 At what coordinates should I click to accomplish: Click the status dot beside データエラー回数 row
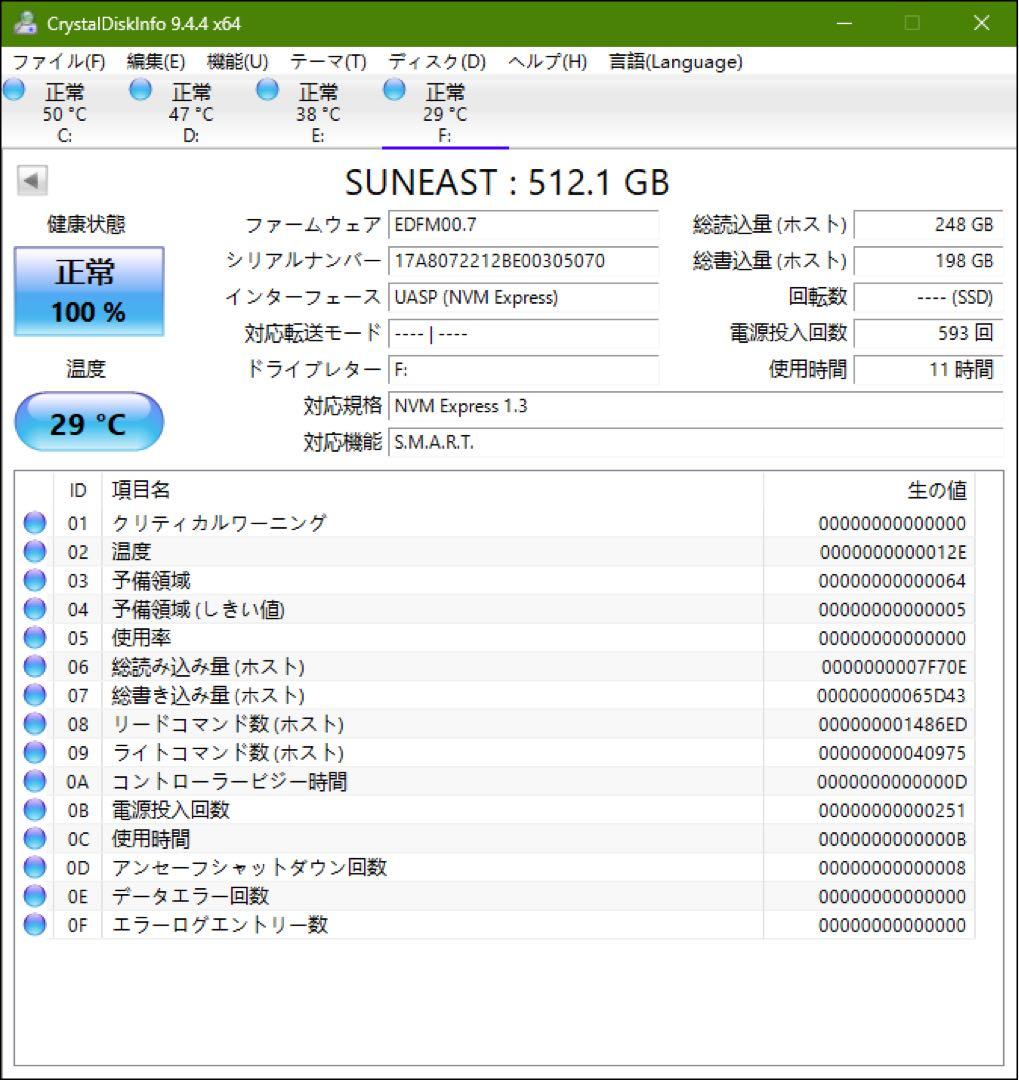coord(35,896)
